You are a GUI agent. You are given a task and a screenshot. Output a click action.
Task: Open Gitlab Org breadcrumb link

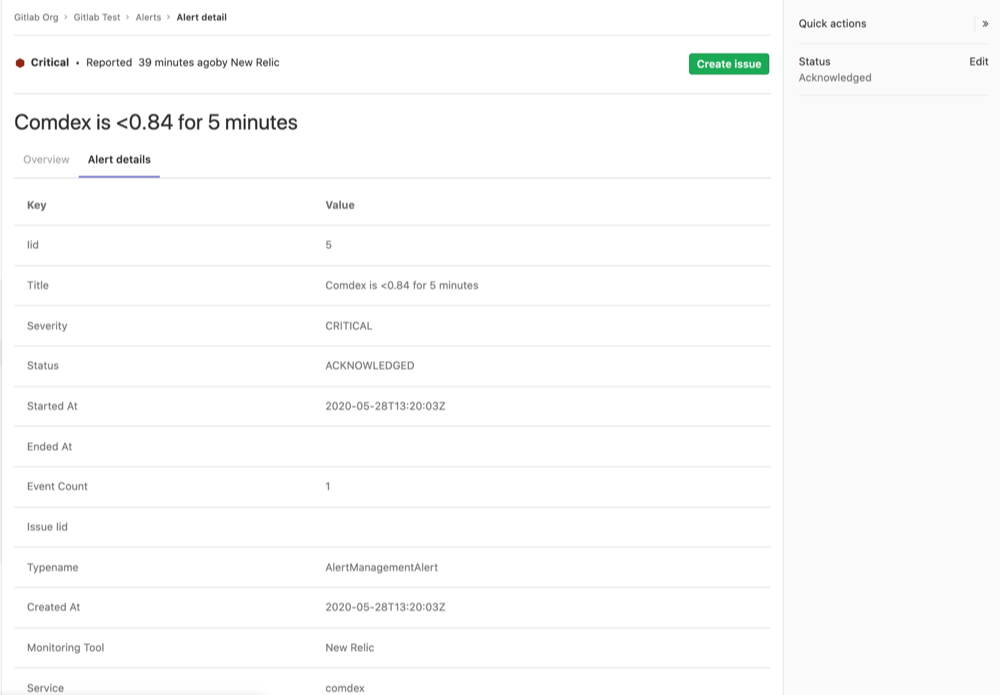(36, 17)
